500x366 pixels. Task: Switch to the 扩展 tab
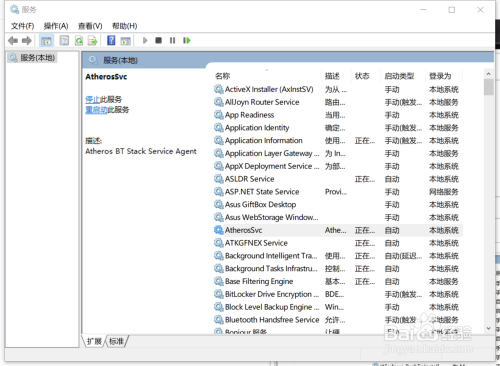94,341
